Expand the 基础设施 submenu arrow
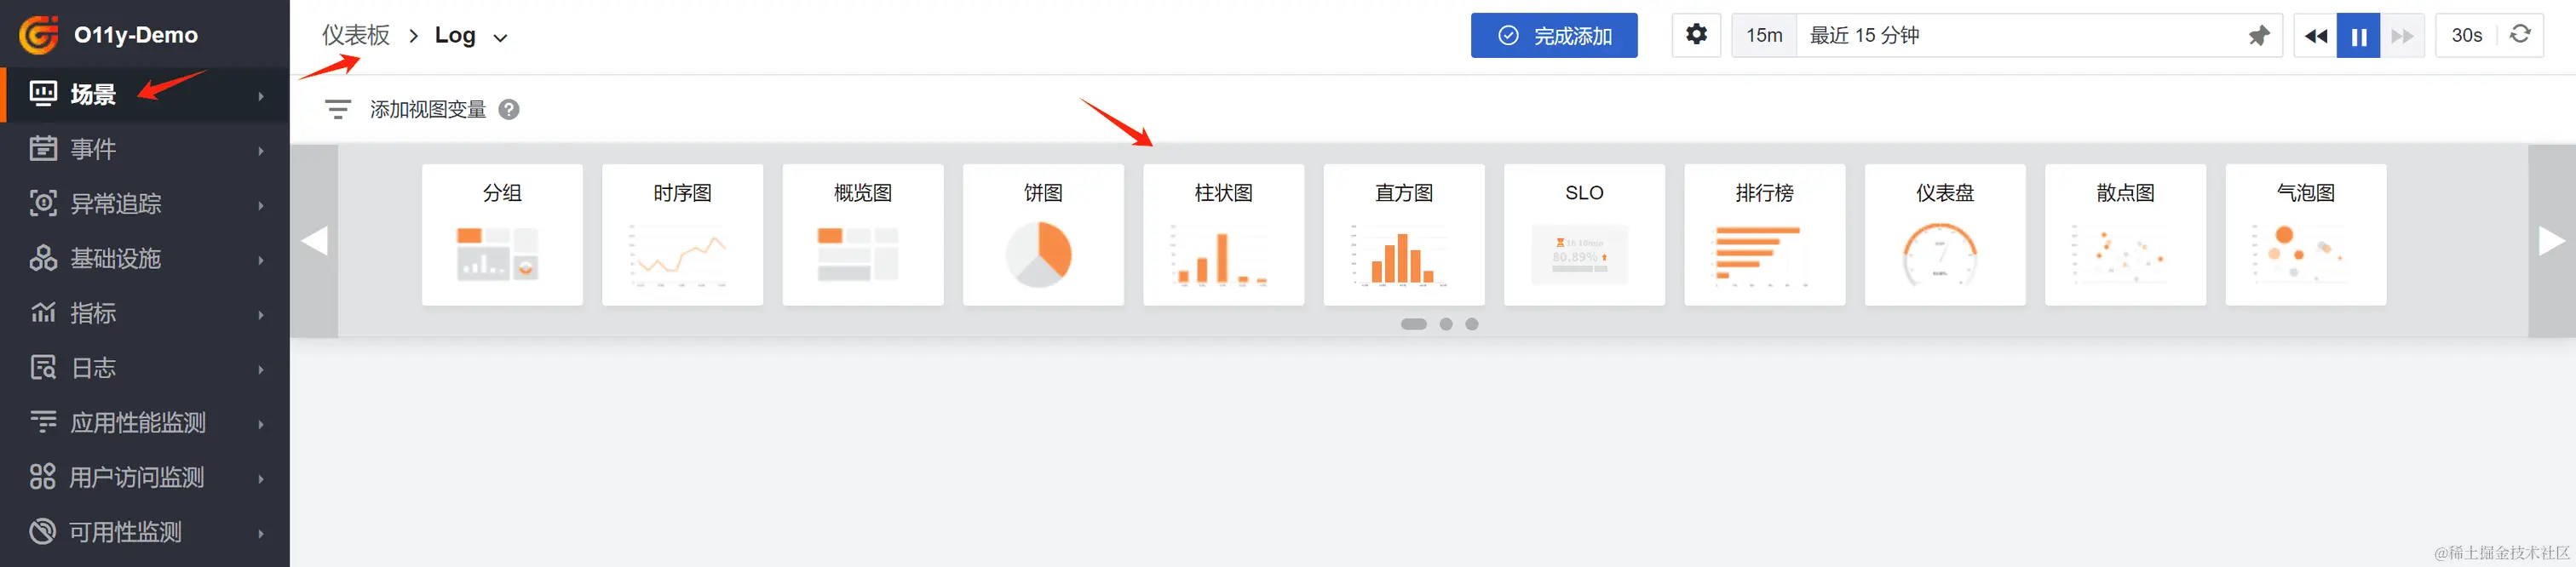This screenshot has width=2576, height=567. (x=261, y=260)
